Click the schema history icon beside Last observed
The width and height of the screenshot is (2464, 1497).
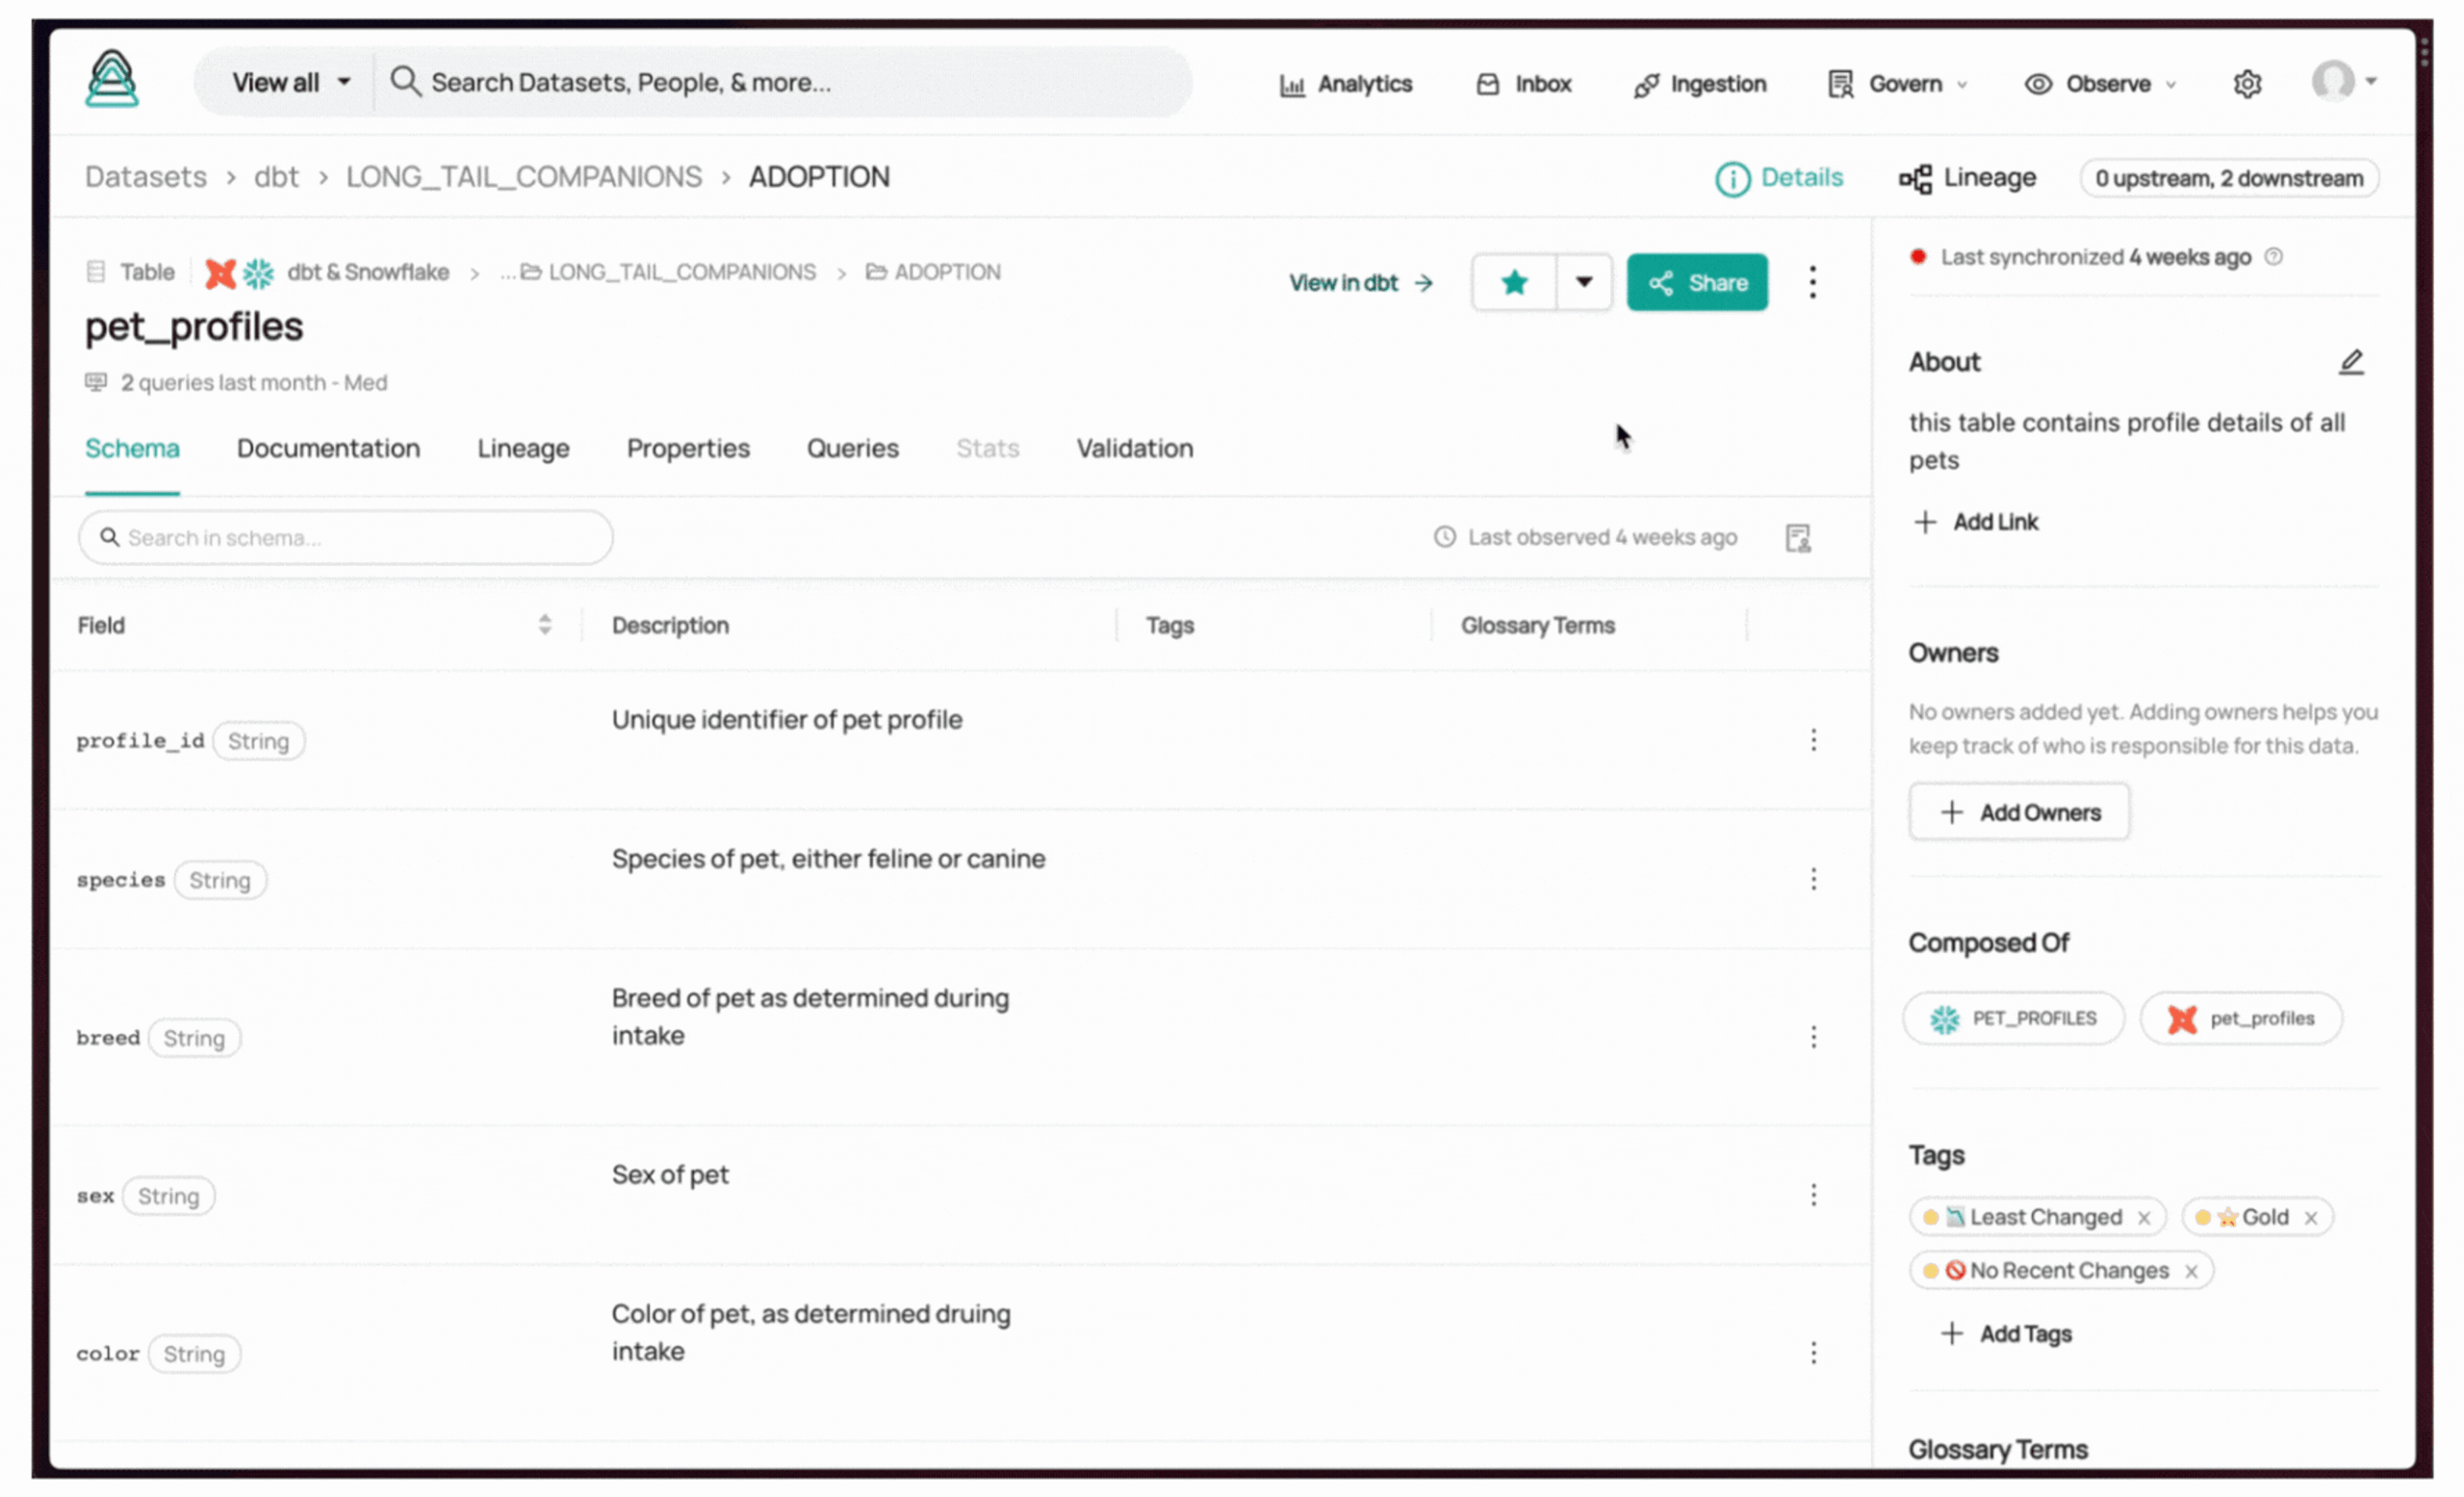(x=1797, y=538)
